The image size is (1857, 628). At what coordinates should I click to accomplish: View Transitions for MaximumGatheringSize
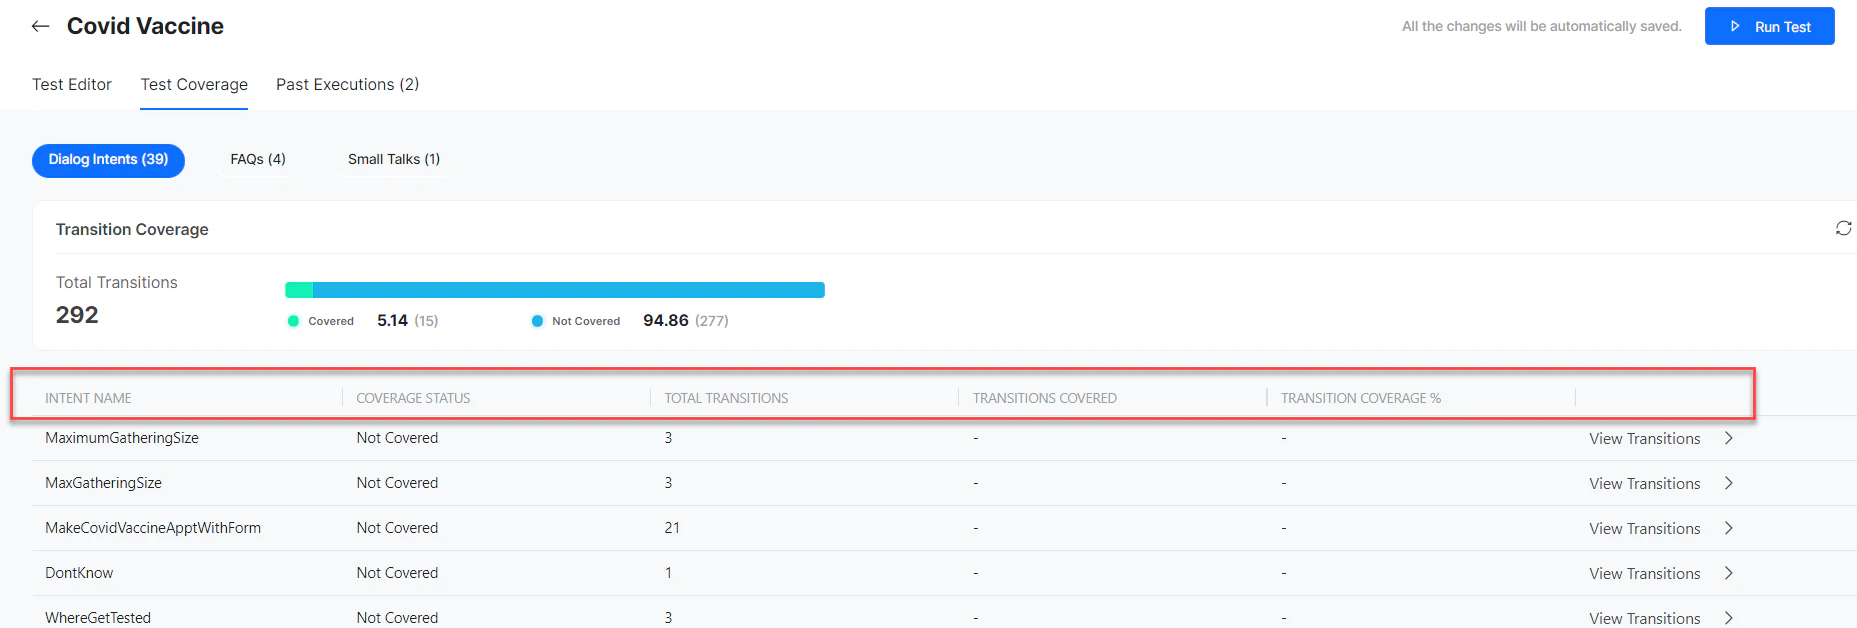coord(1644,438)
